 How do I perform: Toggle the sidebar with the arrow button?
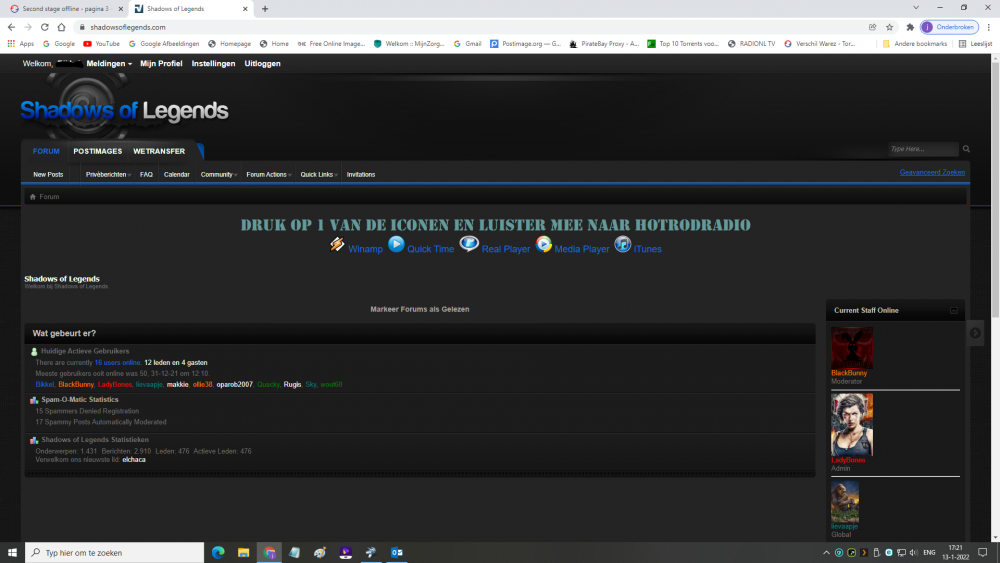click(x=976, y=333)
